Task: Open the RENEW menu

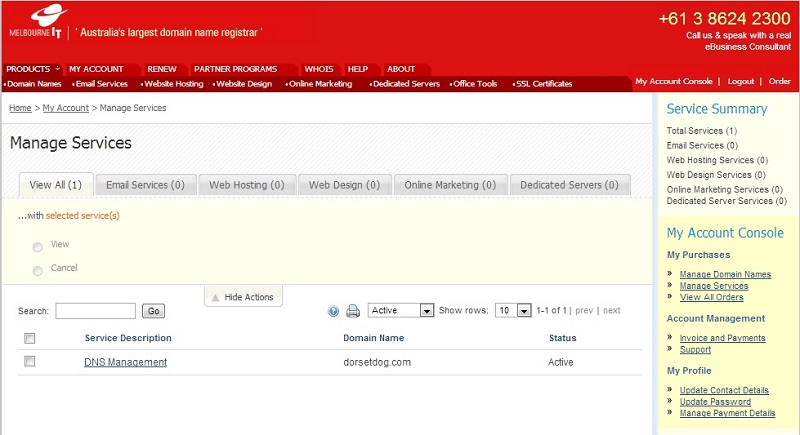Action: [162, 69]
